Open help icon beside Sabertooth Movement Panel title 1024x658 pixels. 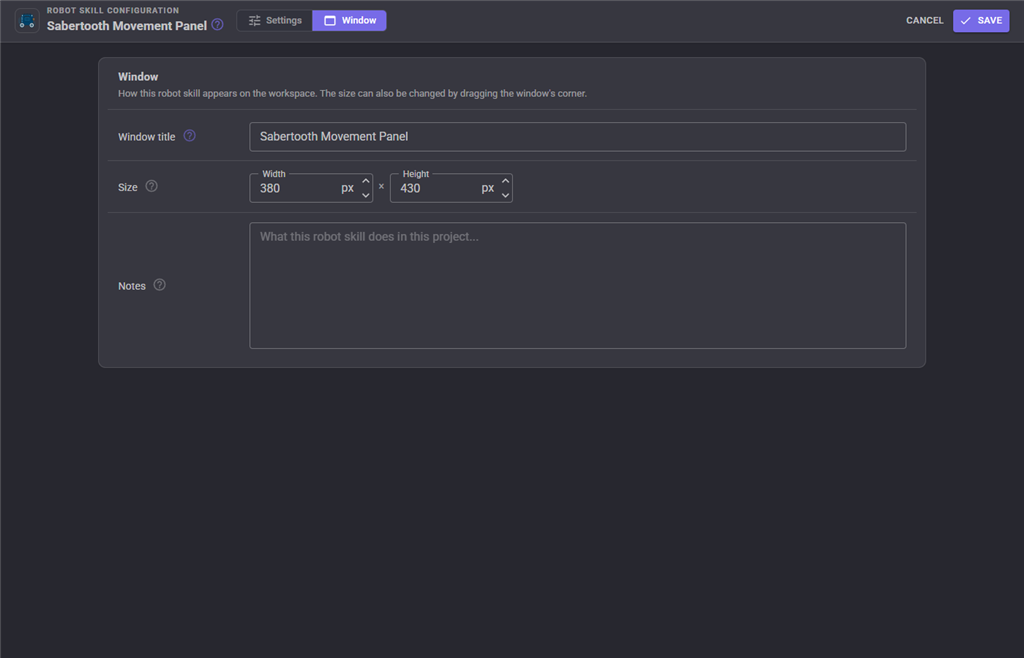pos(217,25)
